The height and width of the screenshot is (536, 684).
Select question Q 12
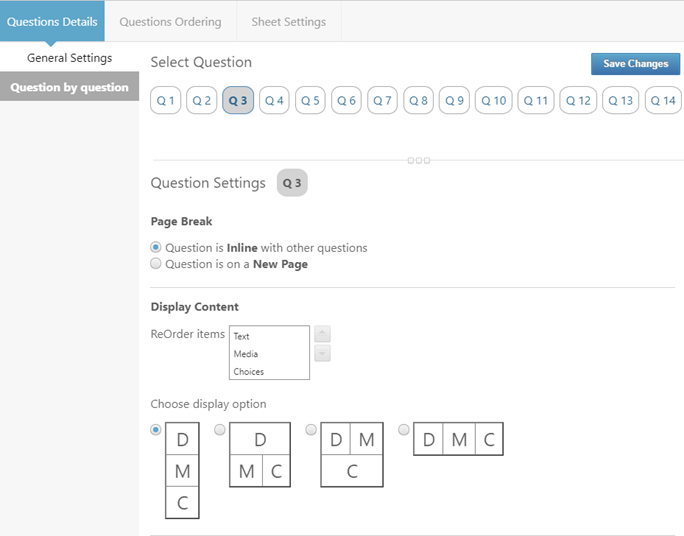(x=578, y=101)
